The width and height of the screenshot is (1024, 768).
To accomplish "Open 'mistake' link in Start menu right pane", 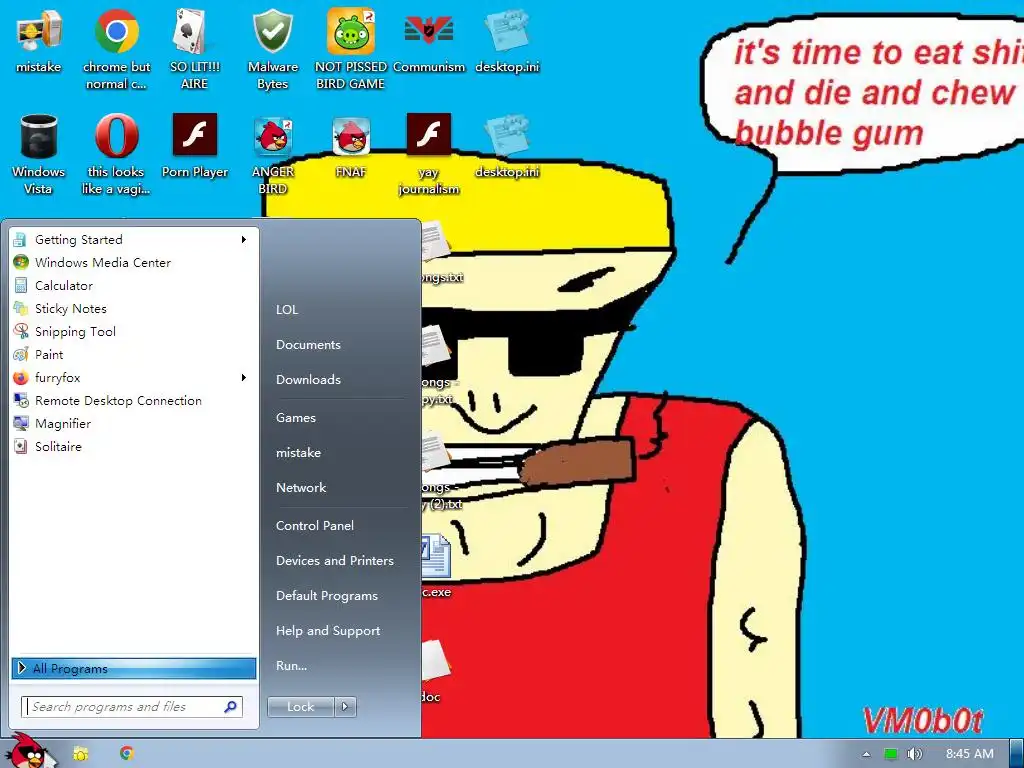I will (x=298, y=453).
